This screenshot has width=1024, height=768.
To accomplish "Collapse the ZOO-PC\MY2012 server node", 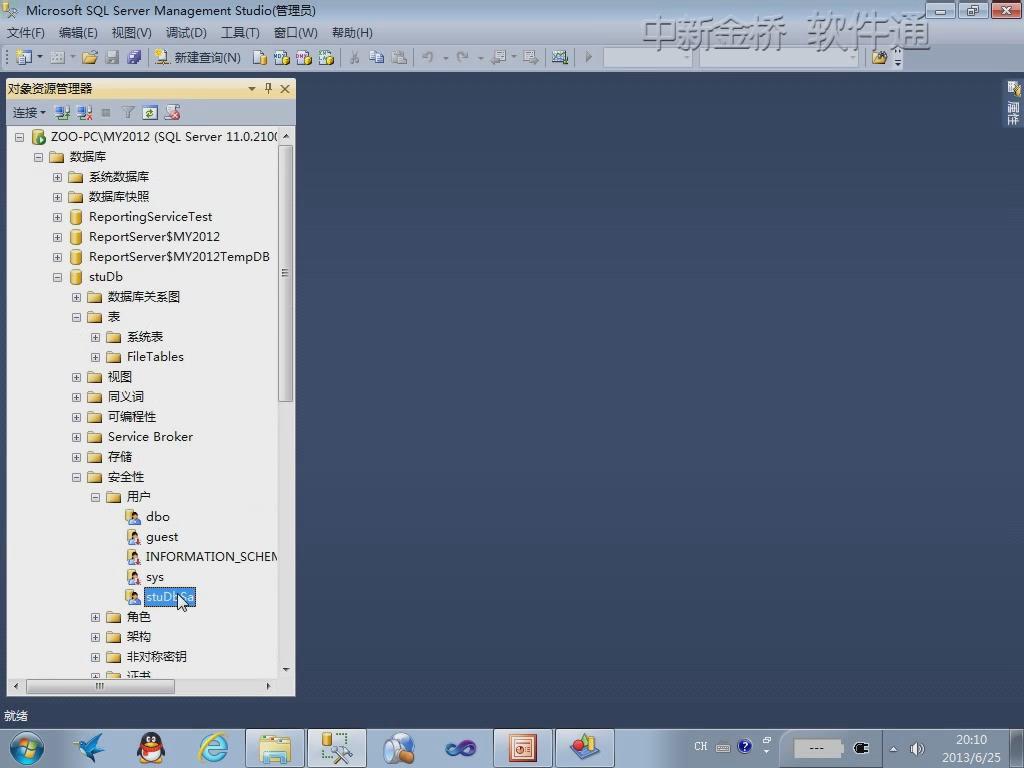I will 20,137.
